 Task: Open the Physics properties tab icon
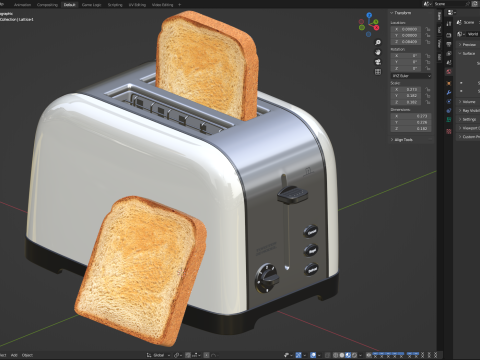tap(449, 101)
